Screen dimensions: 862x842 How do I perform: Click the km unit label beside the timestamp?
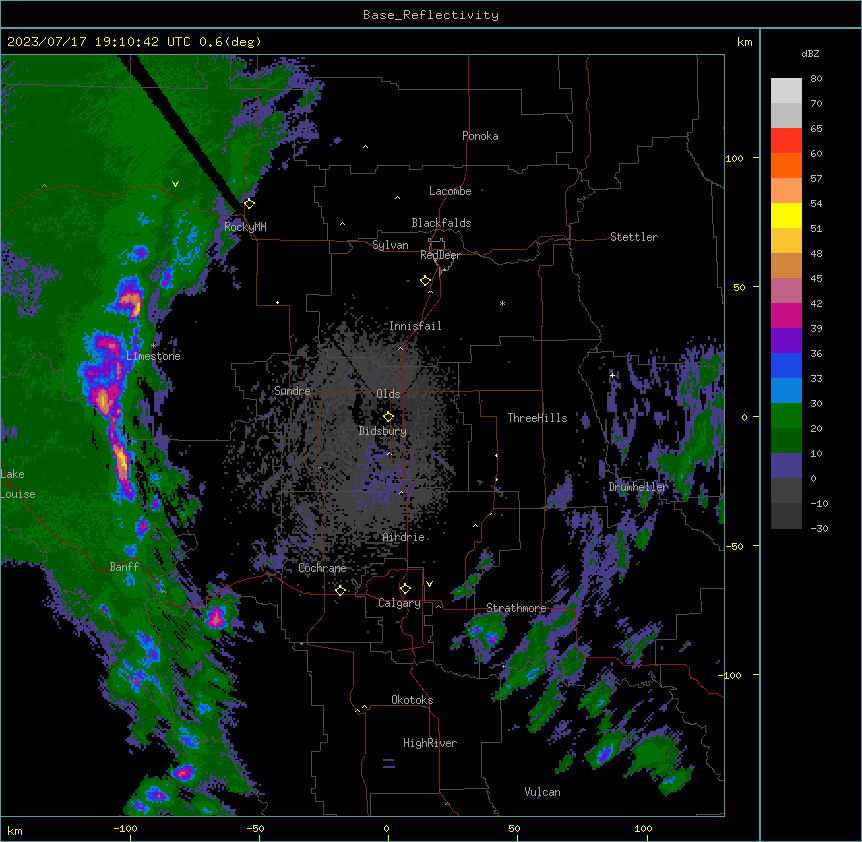pyautogui.click(x=744, y=42)
